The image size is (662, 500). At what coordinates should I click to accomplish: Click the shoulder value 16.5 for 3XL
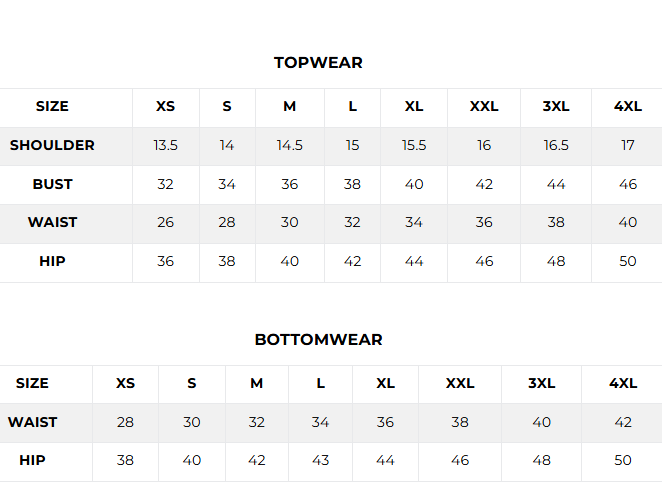pyautogui.click(x=556, y=146)
